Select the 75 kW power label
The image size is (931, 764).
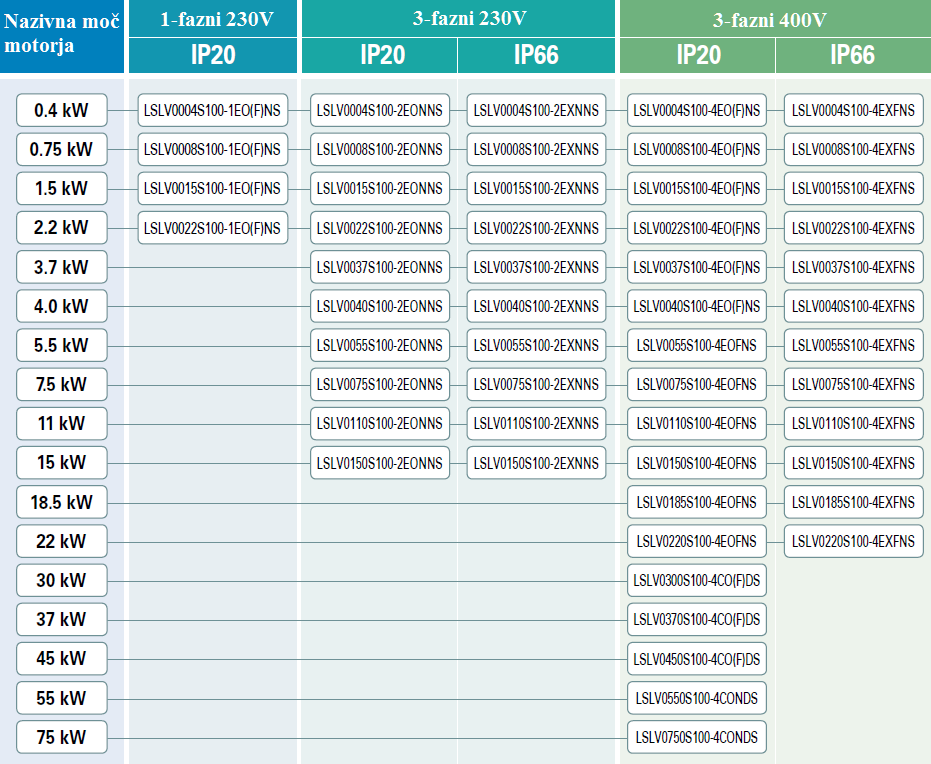61,738
